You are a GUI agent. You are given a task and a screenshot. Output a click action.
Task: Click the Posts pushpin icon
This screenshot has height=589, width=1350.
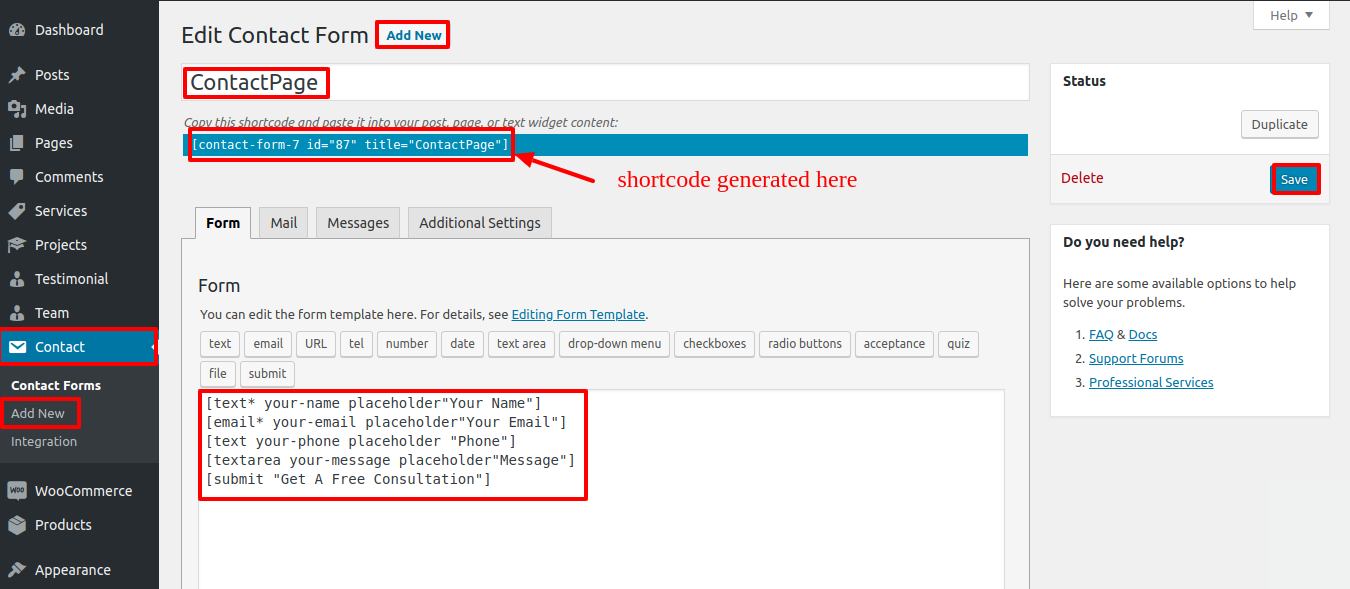click(x=17, y=75)
